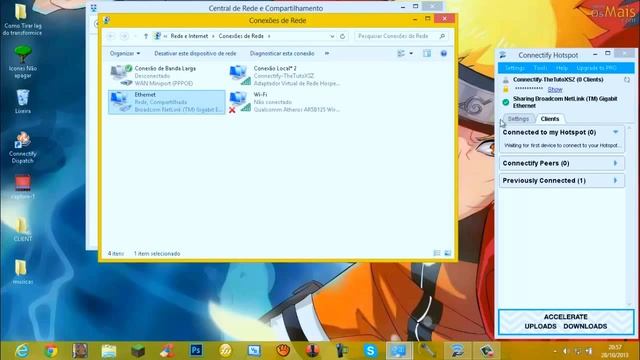The image size is (640, 360).
Task: Select the Wi-Fi connection item
Action: click(284, 102)
